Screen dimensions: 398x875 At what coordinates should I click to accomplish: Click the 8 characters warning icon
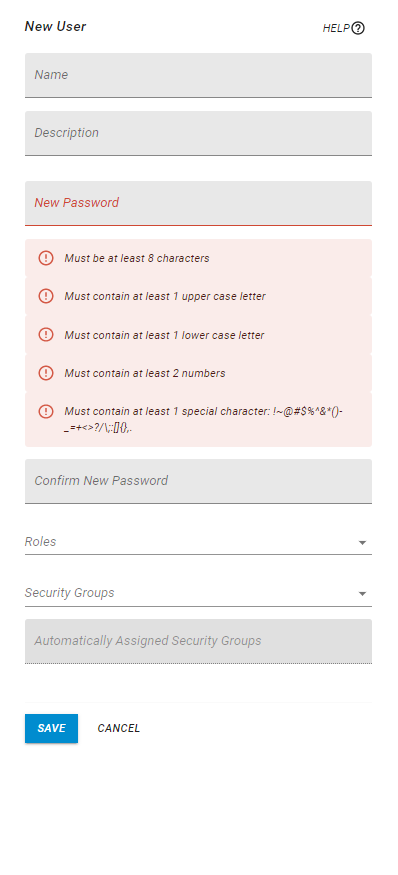[46, 258]
